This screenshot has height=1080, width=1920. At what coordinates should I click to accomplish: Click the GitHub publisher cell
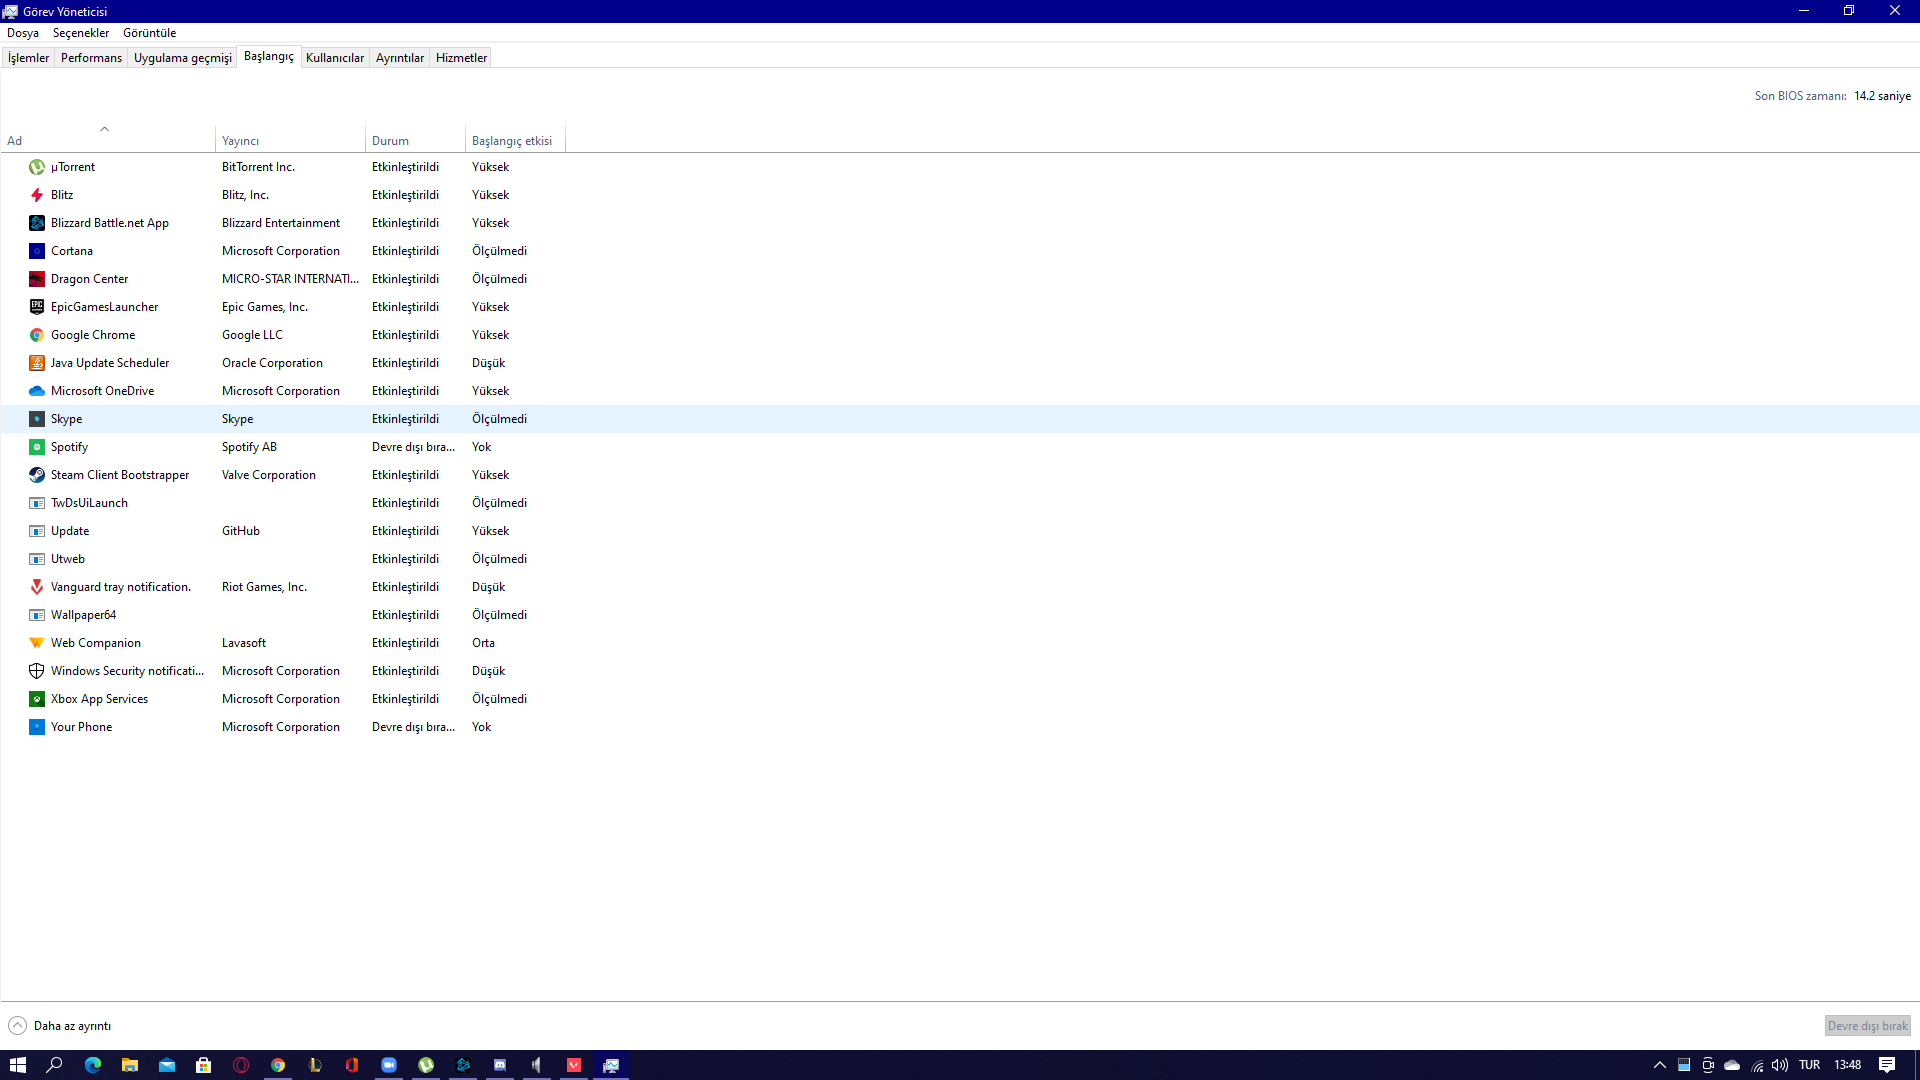(x=241, y=531)
